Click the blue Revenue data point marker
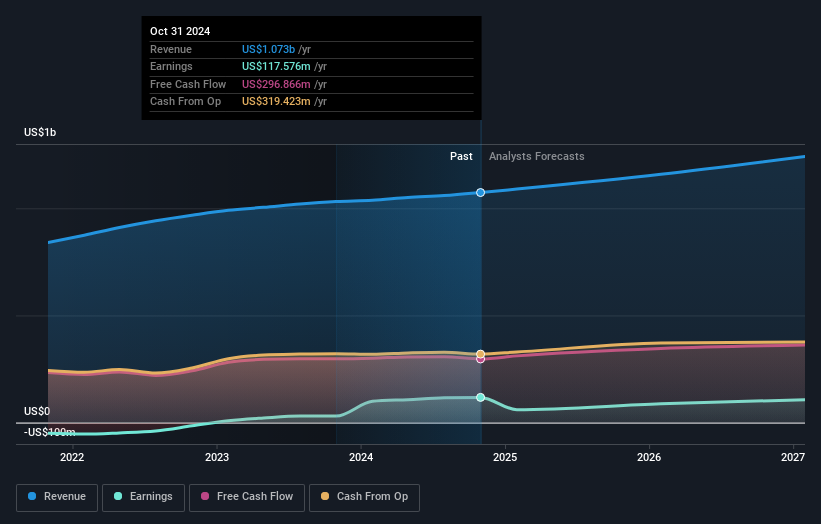Screen dimensions: 821x524 coord(480,193)
